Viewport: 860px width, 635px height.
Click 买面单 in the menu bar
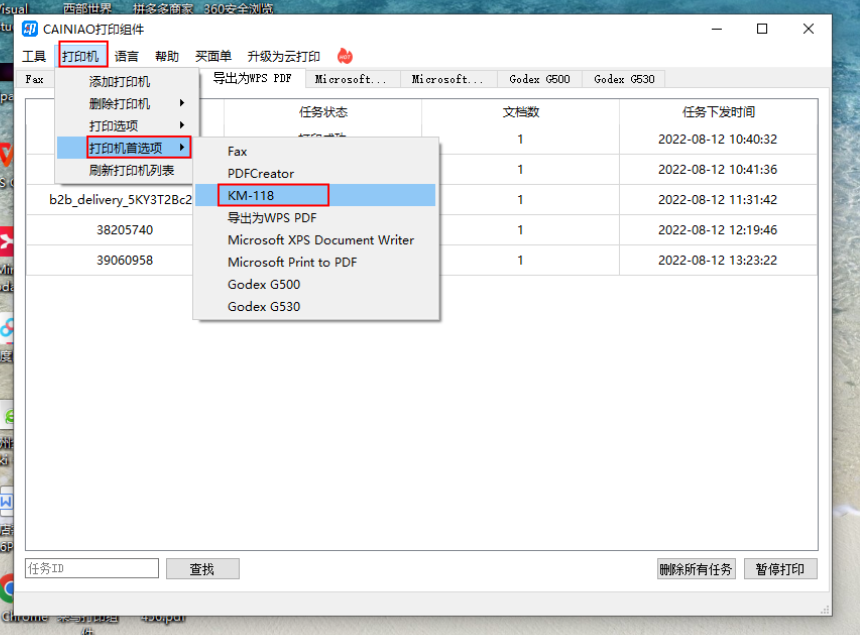[x=213, y=57]
